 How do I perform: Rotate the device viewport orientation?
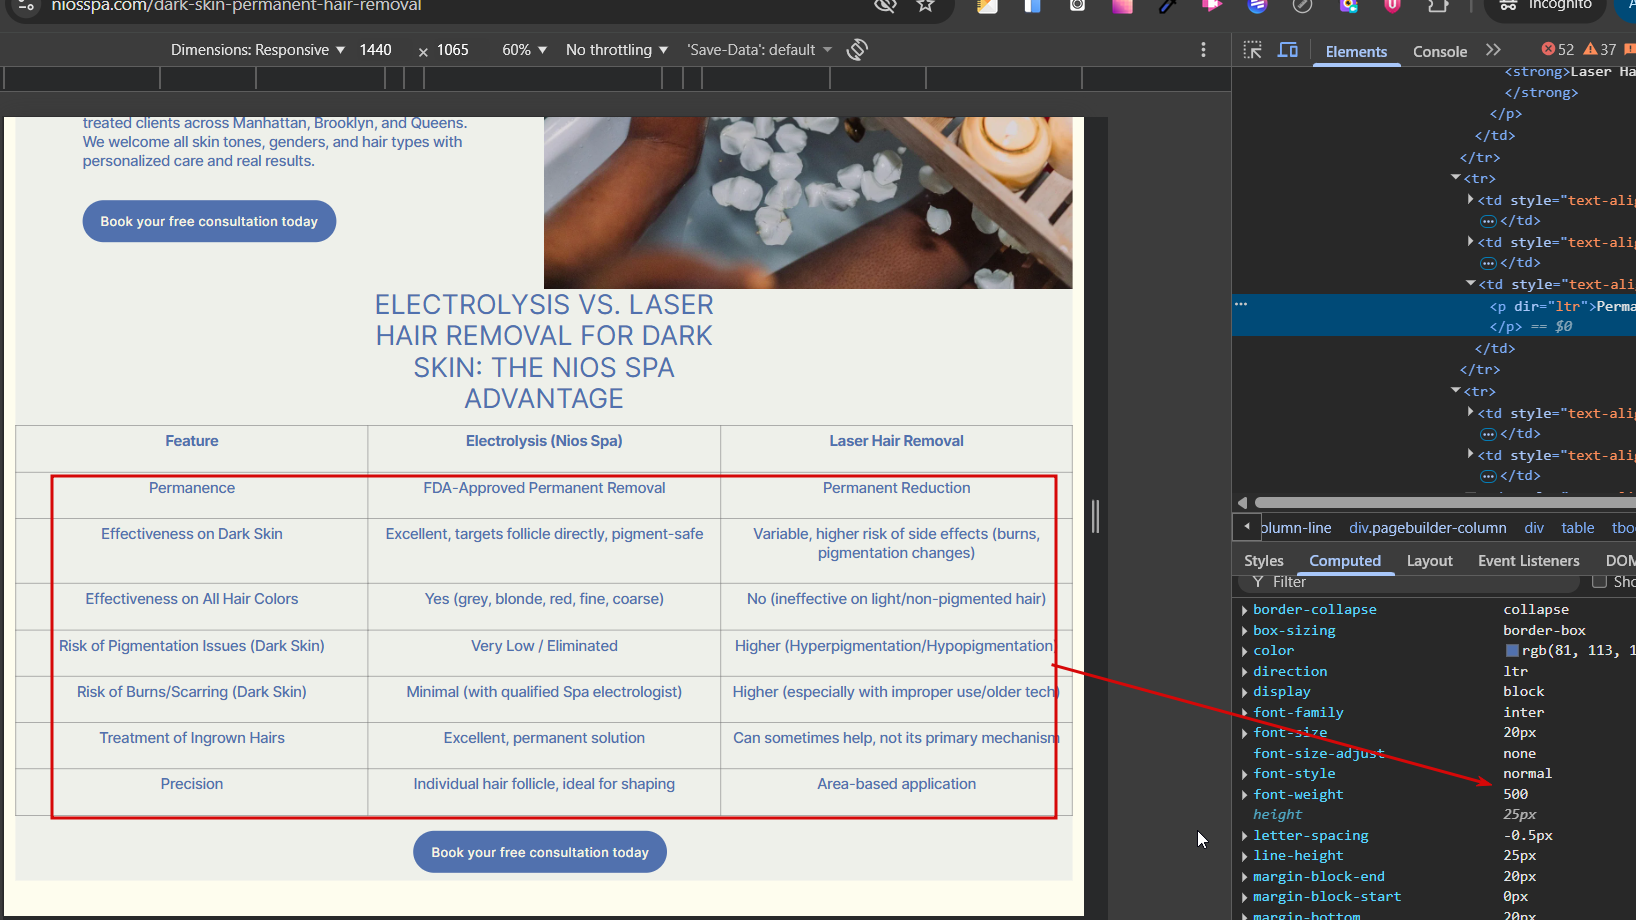857,50
